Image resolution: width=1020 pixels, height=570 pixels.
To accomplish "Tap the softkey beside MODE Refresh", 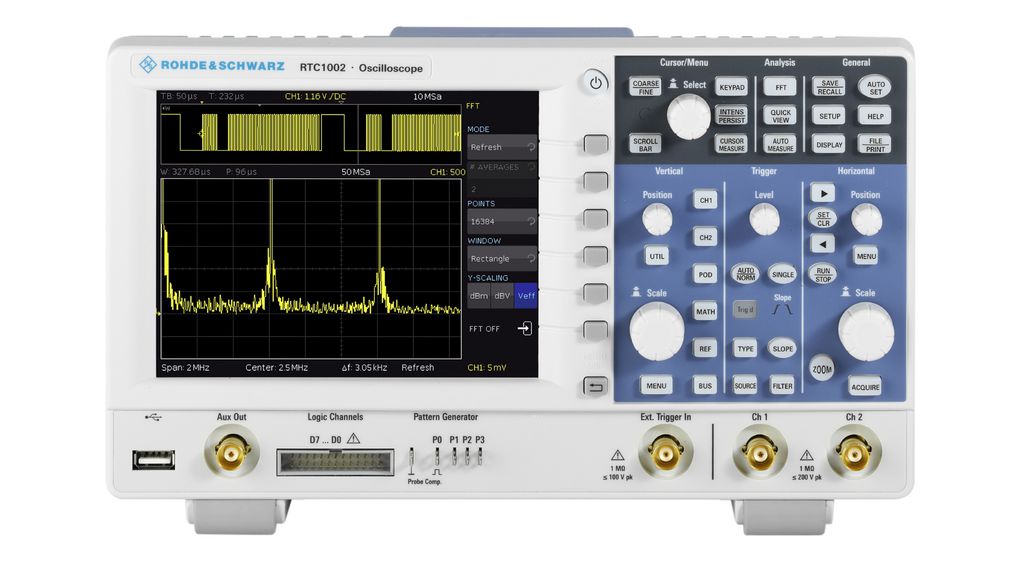I will click(x=595, y=144).
